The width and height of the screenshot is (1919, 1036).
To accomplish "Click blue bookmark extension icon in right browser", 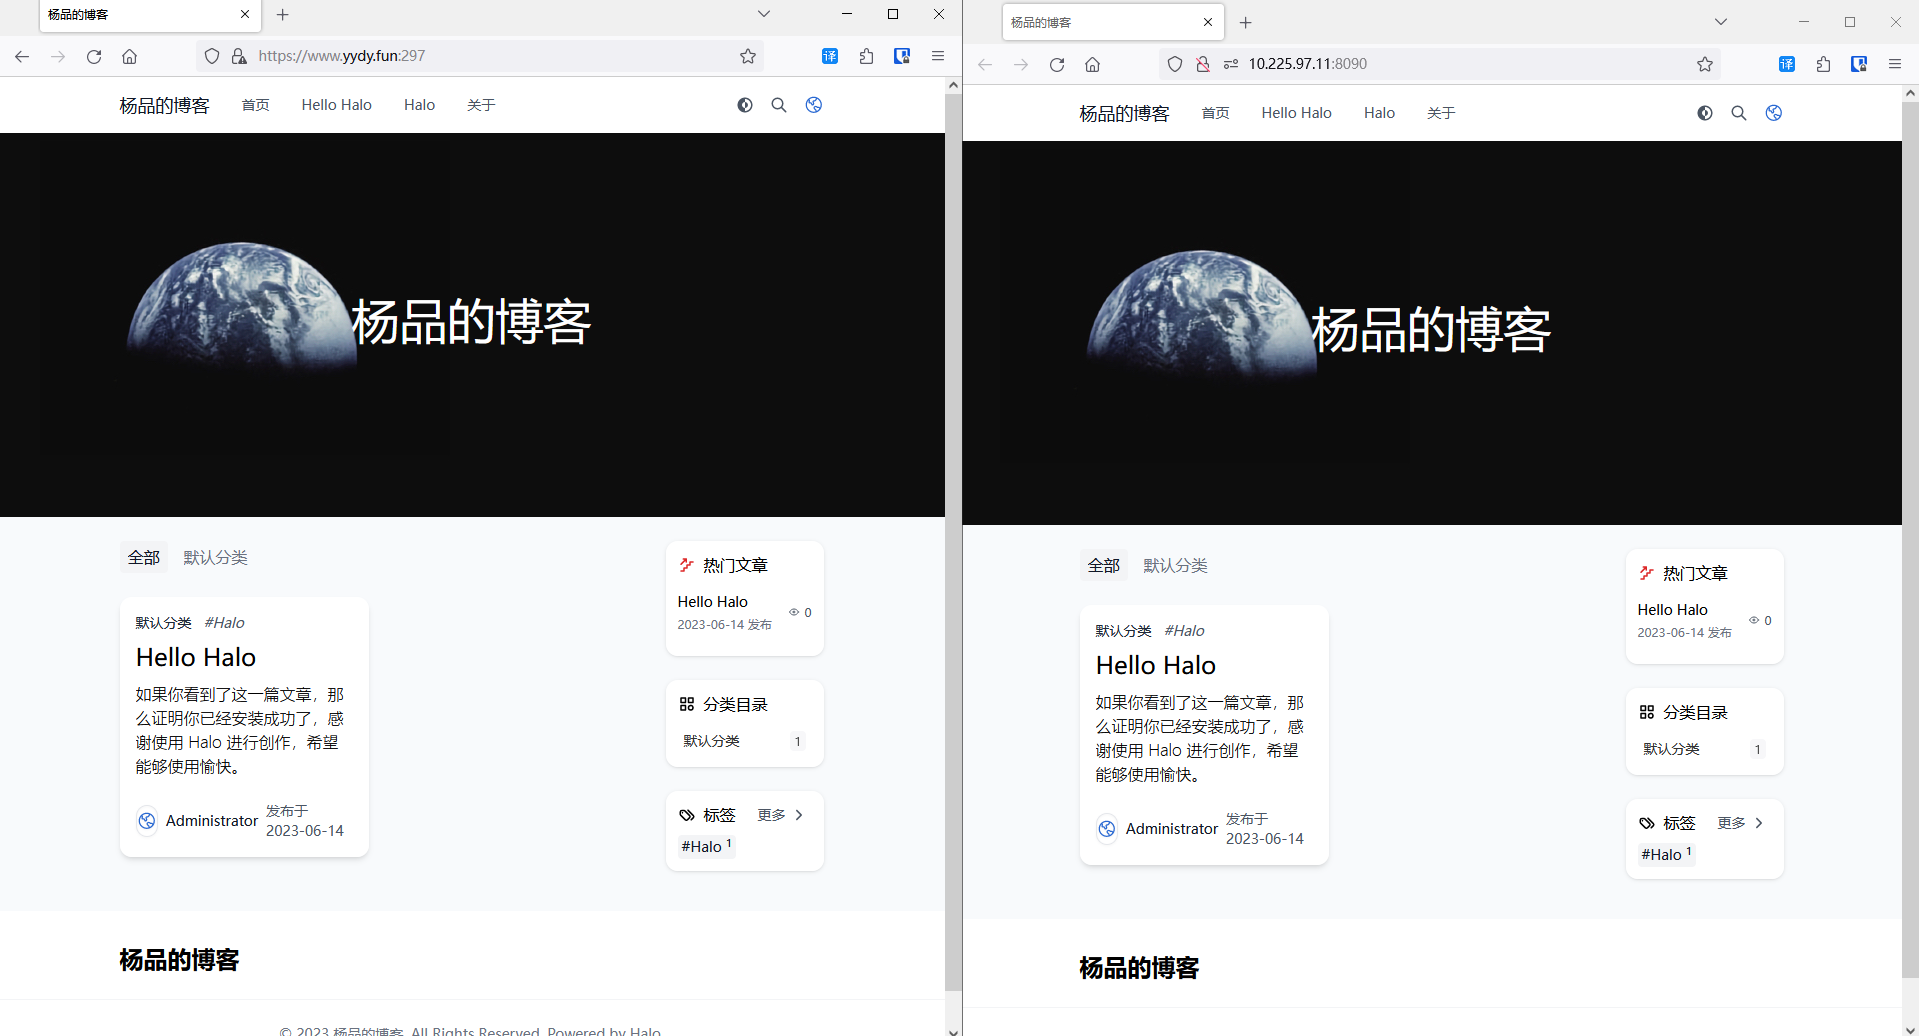I will pos(1859,64).
